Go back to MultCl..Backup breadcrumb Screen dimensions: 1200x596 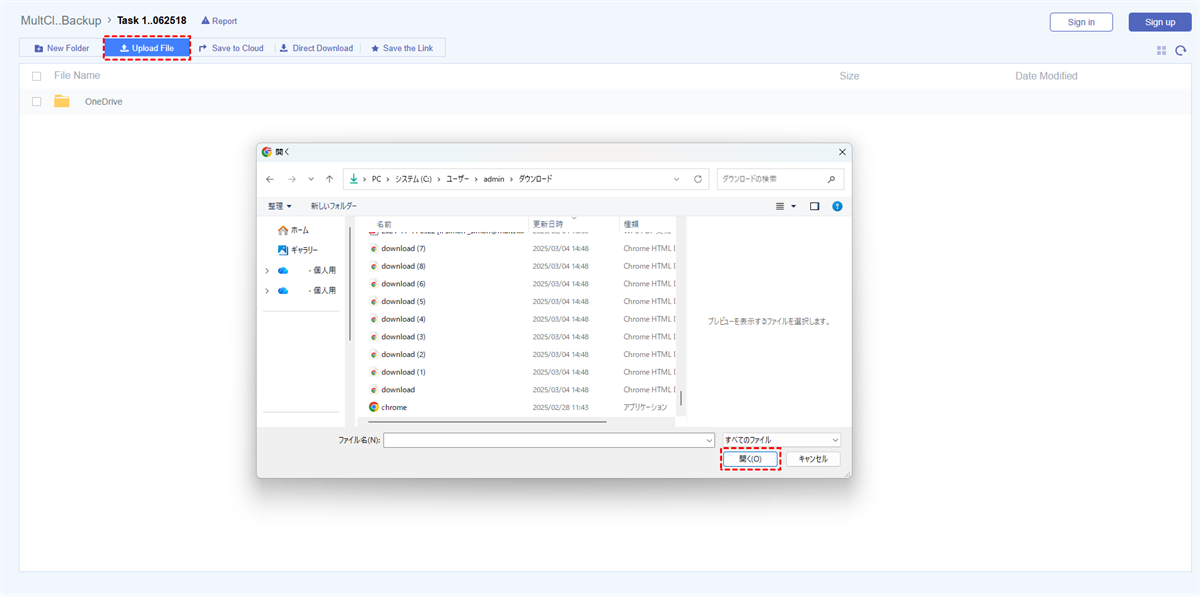pos(60,20)
